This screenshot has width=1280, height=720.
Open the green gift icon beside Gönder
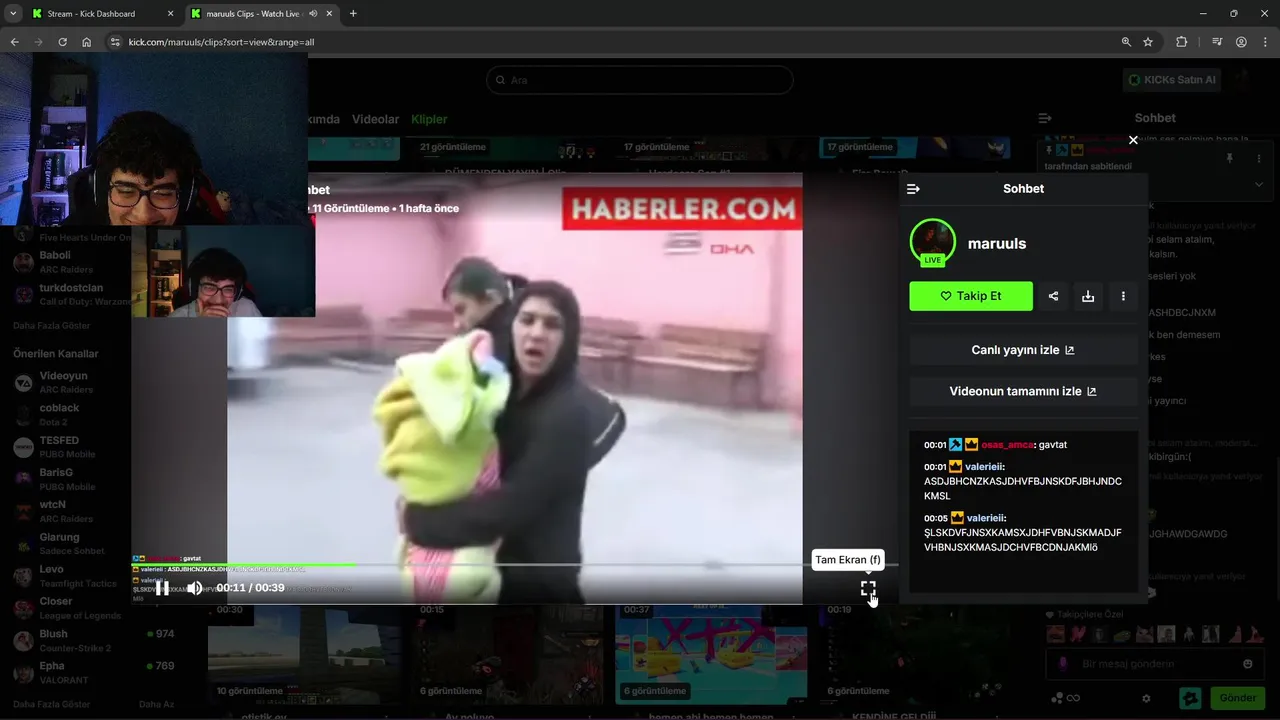coord(1190,698)
